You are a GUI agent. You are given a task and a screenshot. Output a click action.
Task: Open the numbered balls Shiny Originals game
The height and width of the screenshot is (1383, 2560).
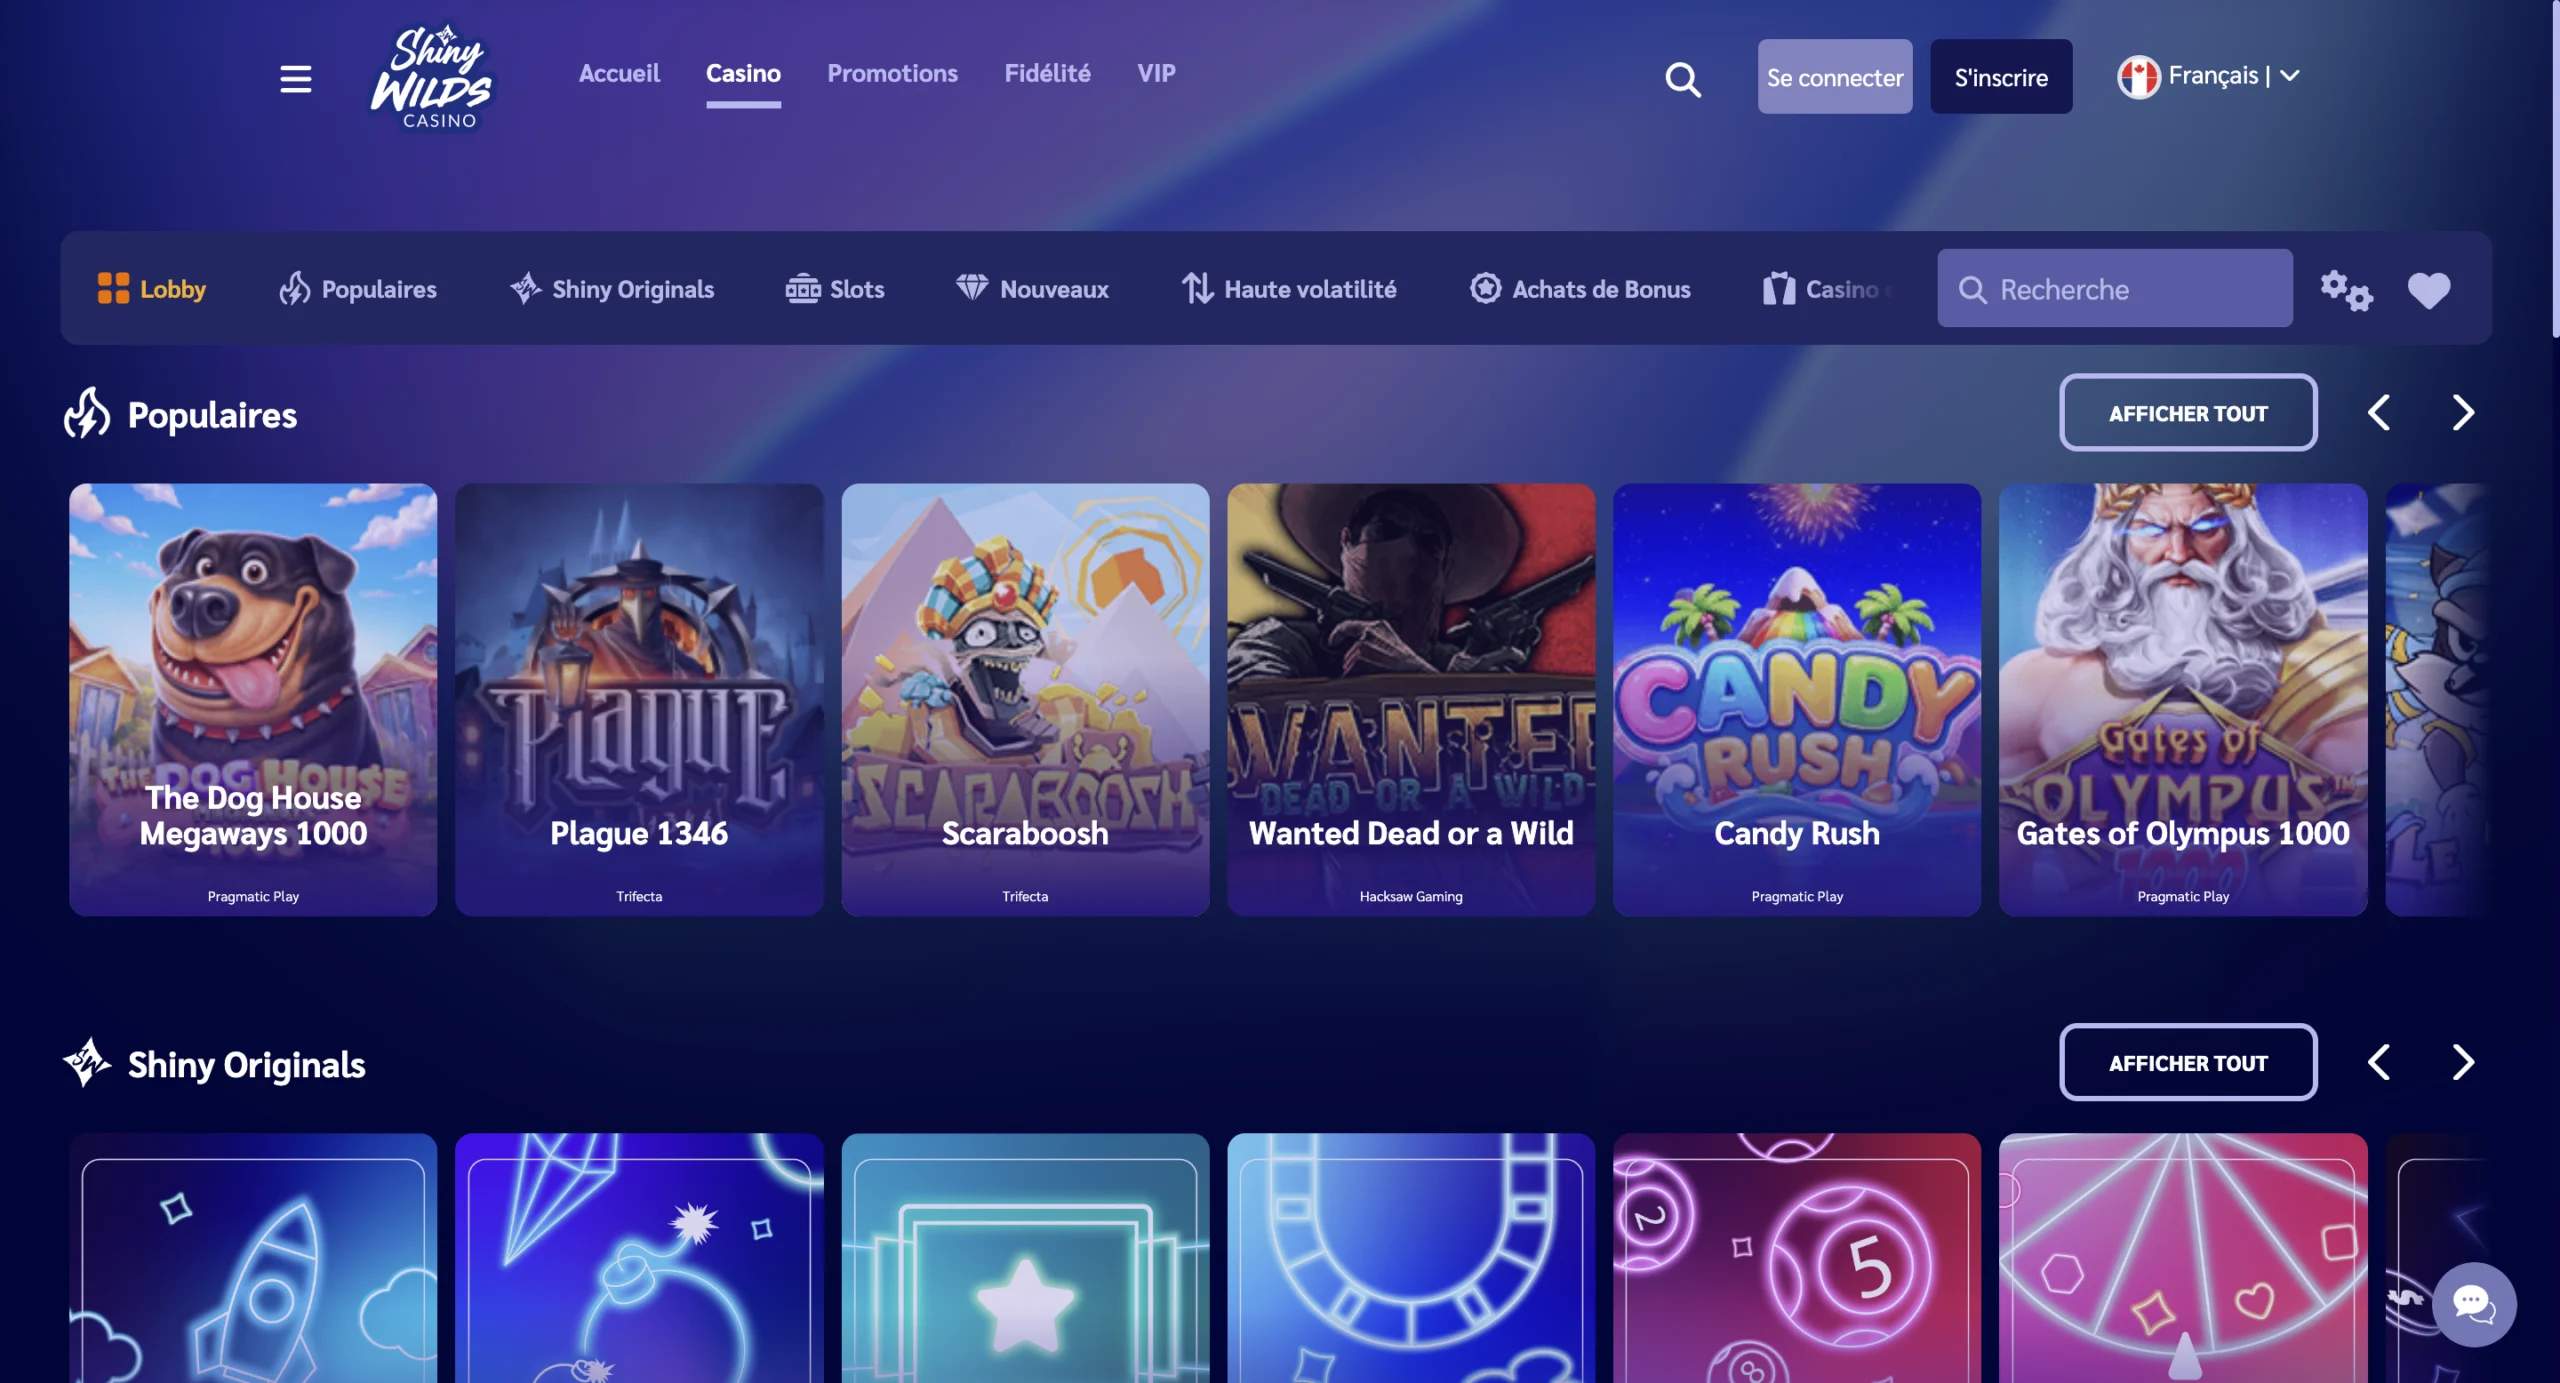pos(1797,1258)
